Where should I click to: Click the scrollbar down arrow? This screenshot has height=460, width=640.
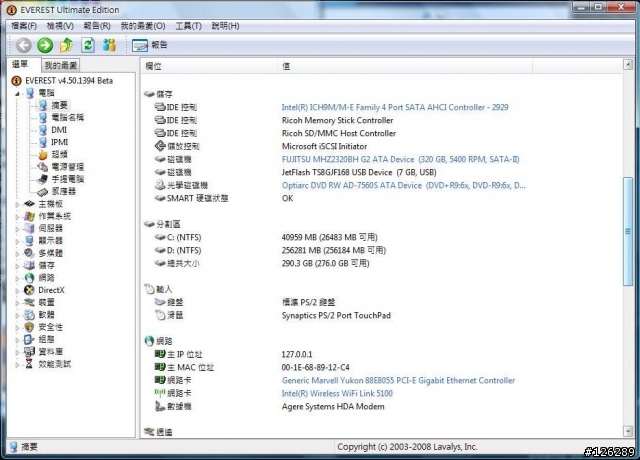[628, 431]
